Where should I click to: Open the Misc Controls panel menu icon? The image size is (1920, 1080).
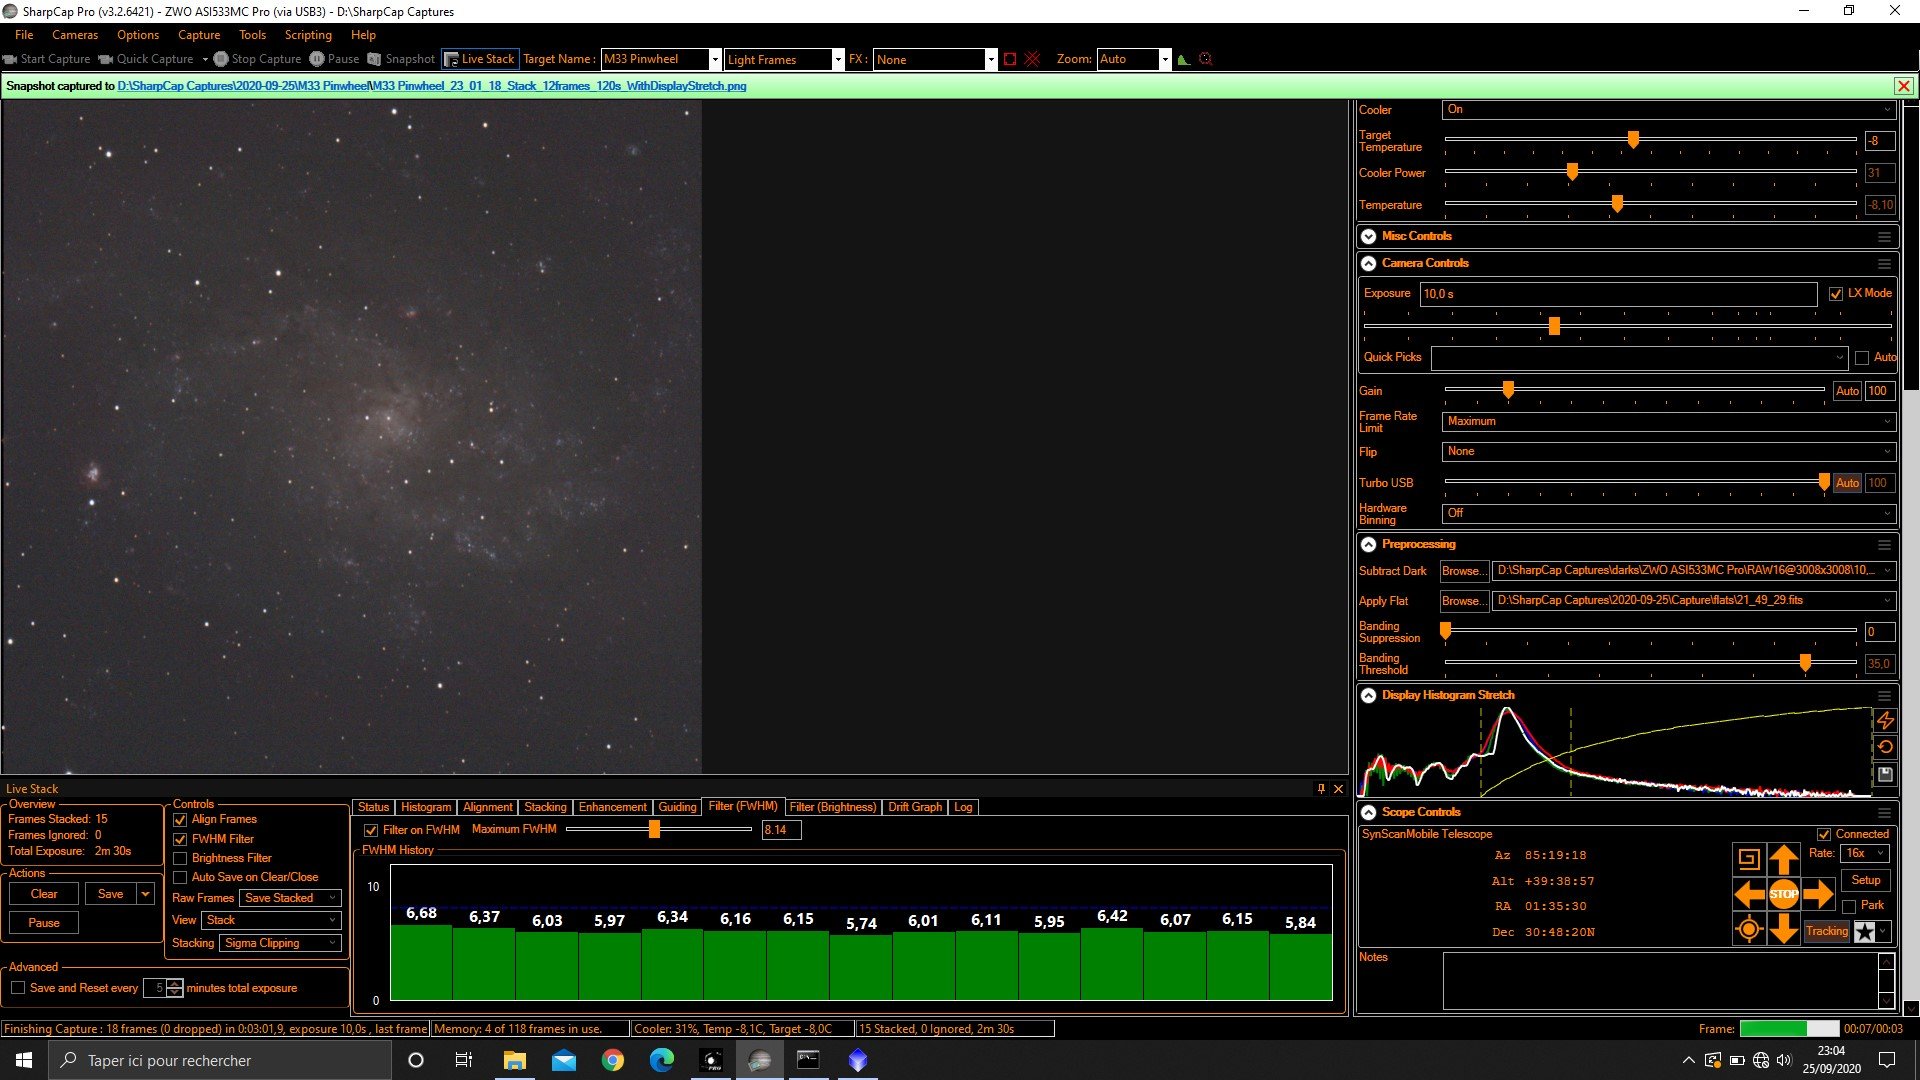(x=1884, y=237)
